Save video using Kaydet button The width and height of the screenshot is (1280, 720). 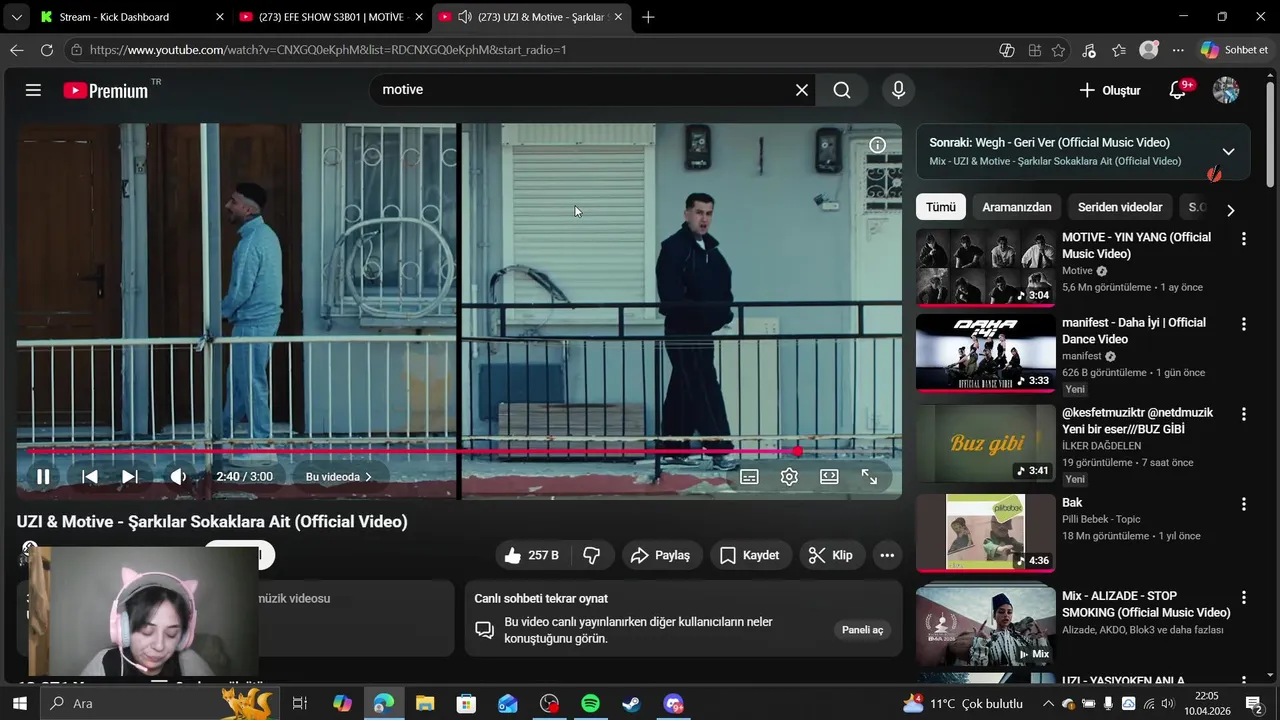(750, 555)
